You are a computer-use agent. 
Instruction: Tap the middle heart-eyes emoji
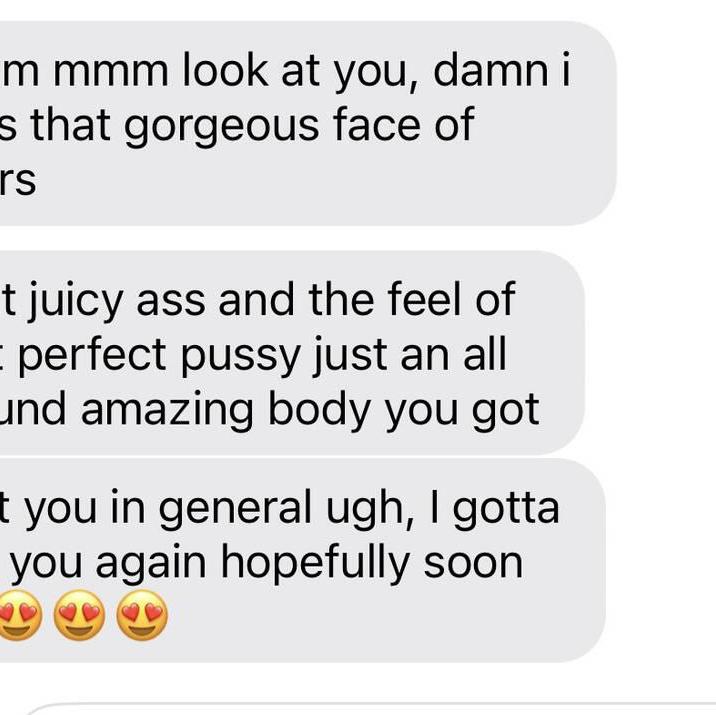(x=79, y=615)
